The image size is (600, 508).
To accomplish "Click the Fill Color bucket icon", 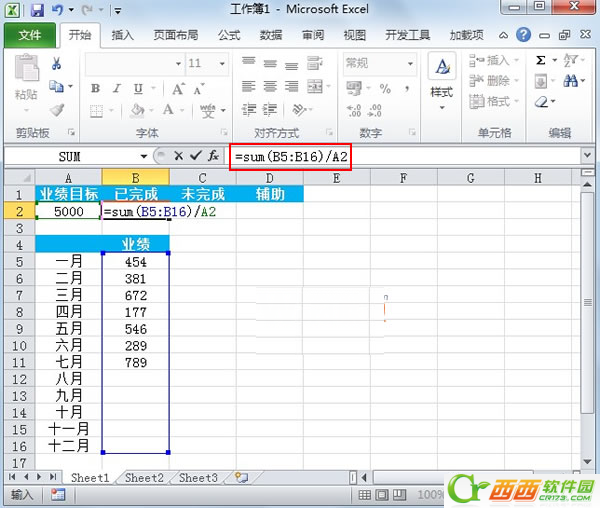I will point(137,111).
